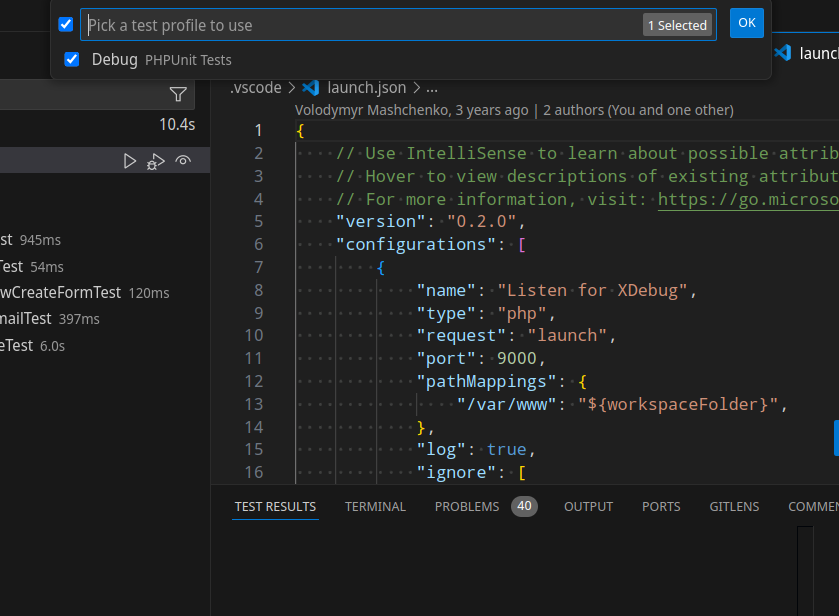Open the breadcrumb ellipsis symbol dropdown
The width and height of the screenshot is (839, 616).
[432, 87]
